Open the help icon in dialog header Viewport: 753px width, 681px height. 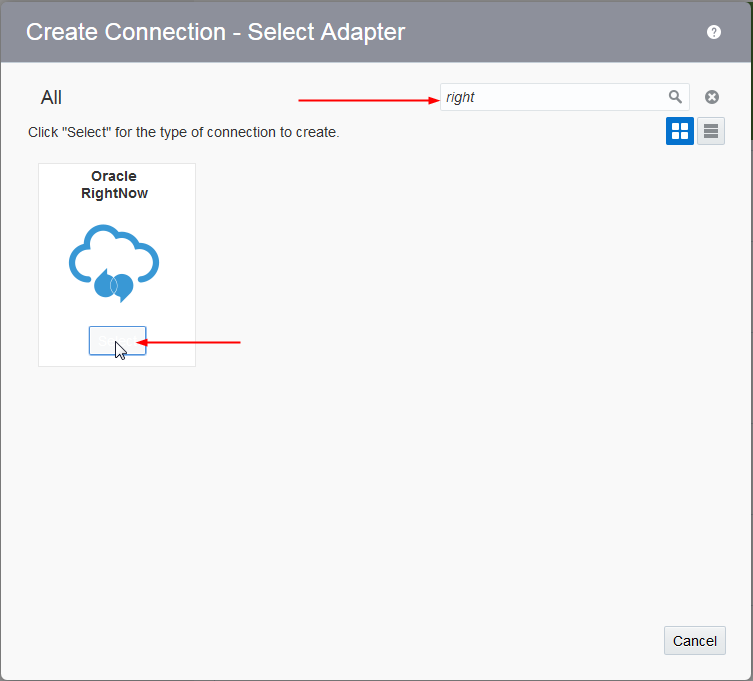tap(714, 32)
